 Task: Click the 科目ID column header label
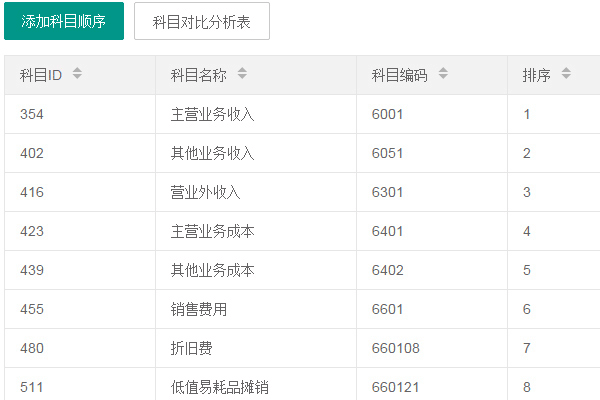41,75
